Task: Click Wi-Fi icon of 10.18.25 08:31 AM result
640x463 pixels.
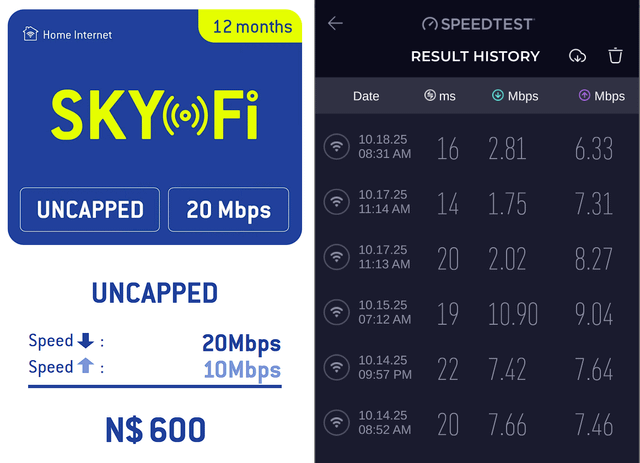Action: point(337,148)
